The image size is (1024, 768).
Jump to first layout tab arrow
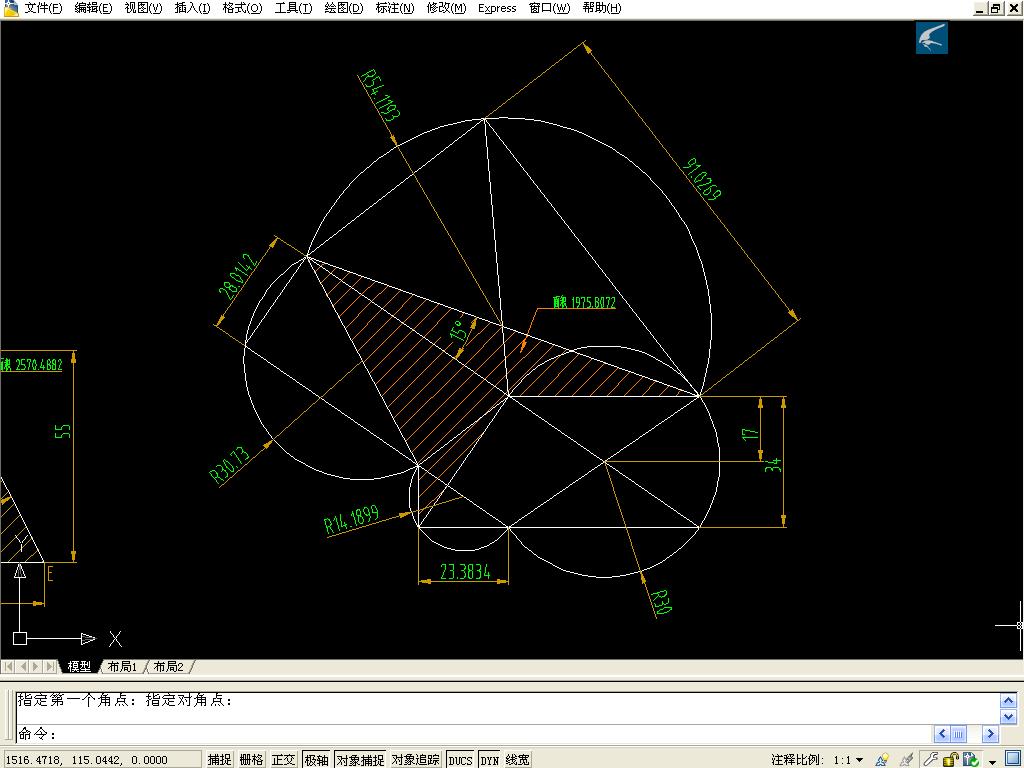[8, 667]
